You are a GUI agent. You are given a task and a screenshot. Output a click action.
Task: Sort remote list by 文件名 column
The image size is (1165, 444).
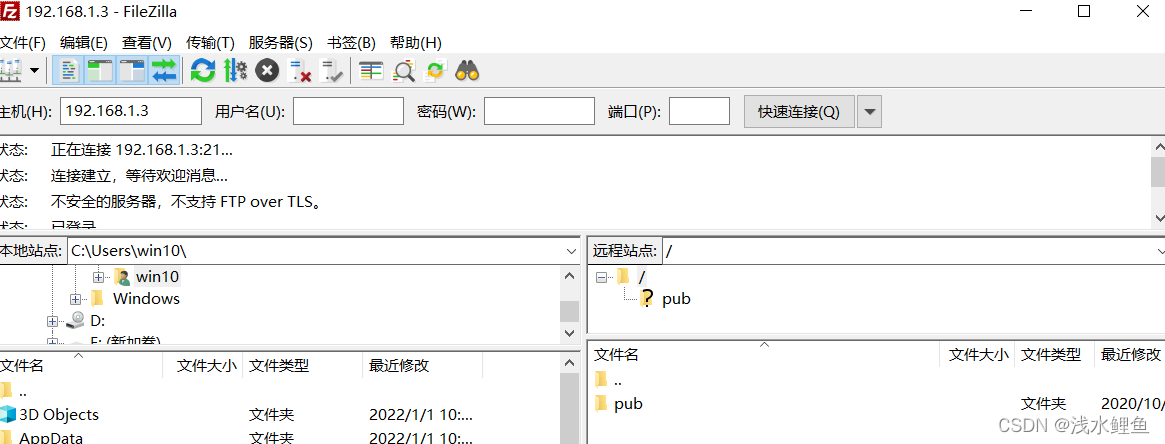(764, 354)
